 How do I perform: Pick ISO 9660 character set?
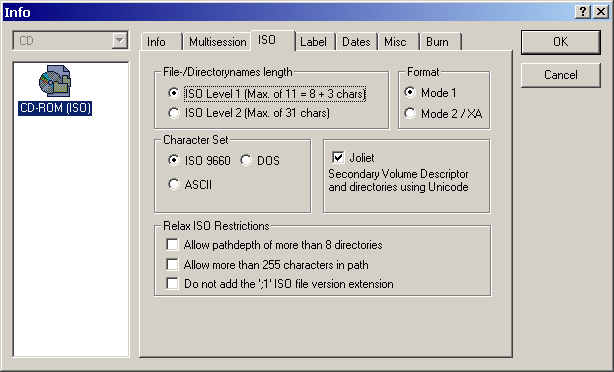(x=199, y=161)
